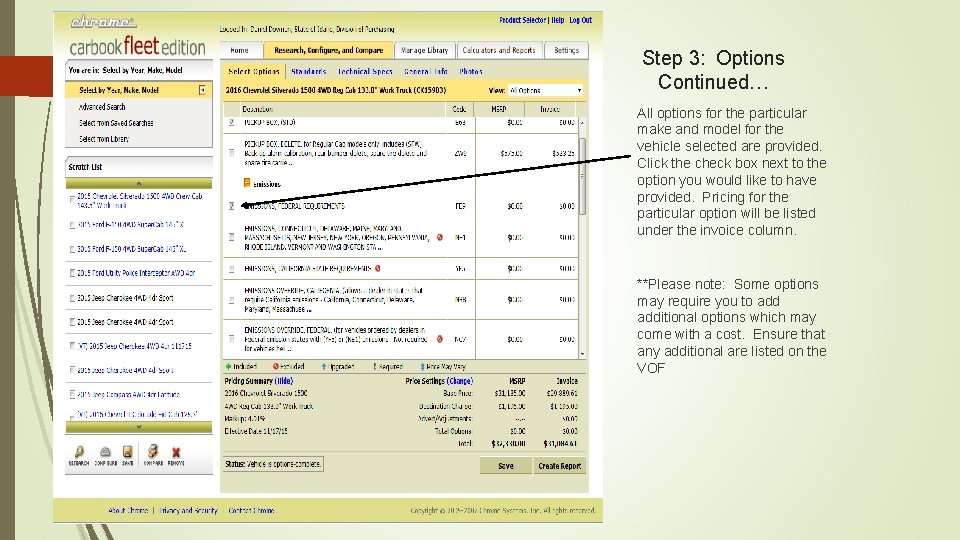
Task: Click the options table scroll up arrow
Action: click(x=582, y=122)
